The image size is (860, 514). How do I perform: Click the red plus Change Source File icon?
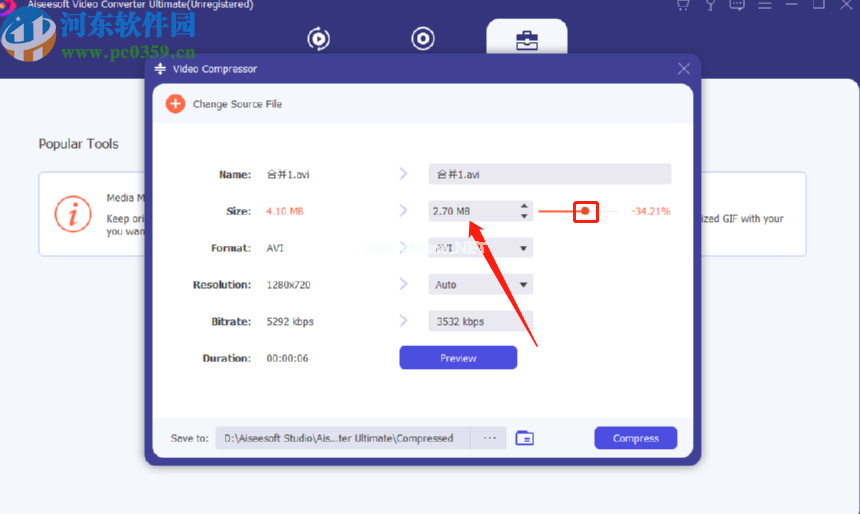175,104
